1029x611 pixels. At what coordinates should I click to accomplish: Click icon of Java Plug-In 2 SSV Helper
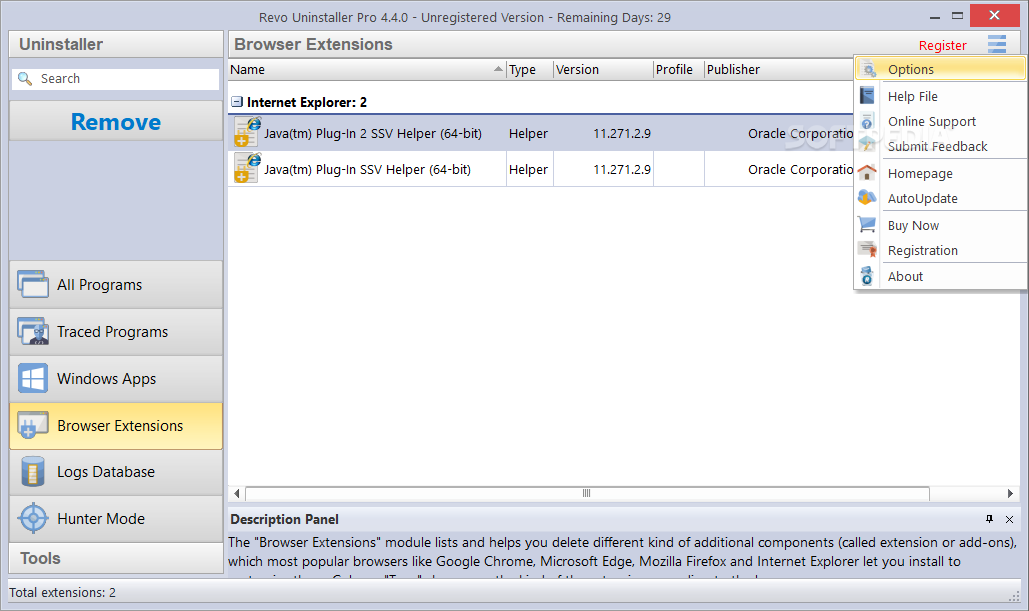[x=247, y=133]
